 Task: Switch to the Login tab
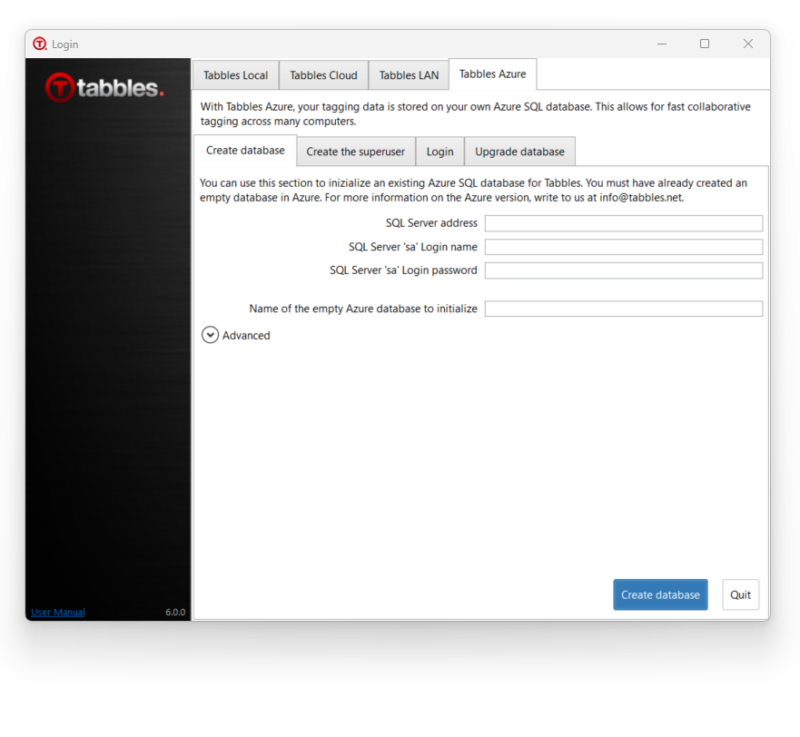pyautogui.click(x=440, y=151)
